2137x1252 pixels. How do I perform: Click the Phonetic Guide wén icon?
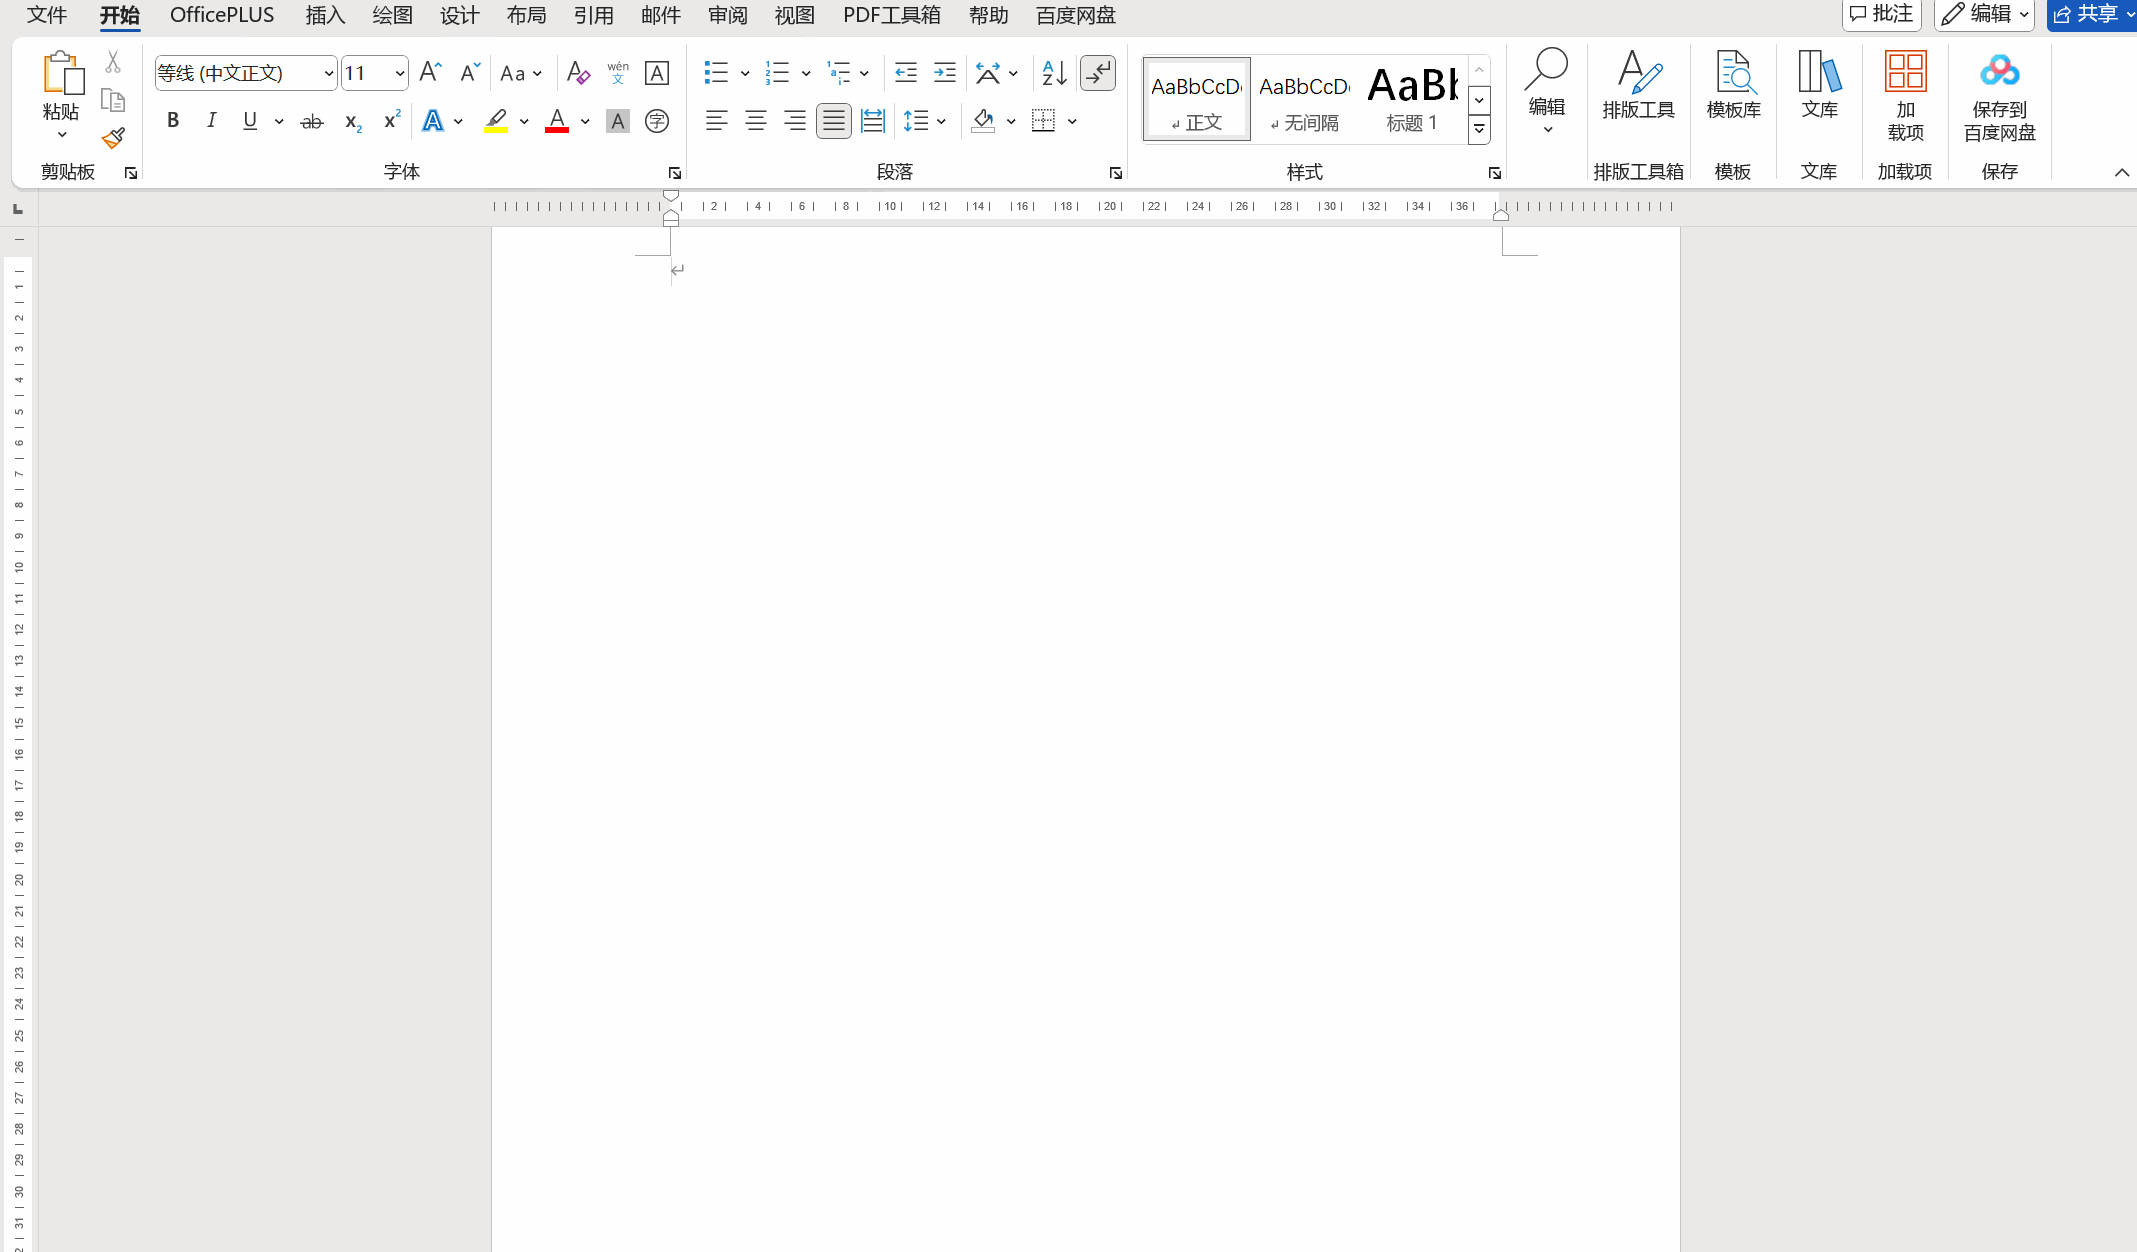pos(617,73)
